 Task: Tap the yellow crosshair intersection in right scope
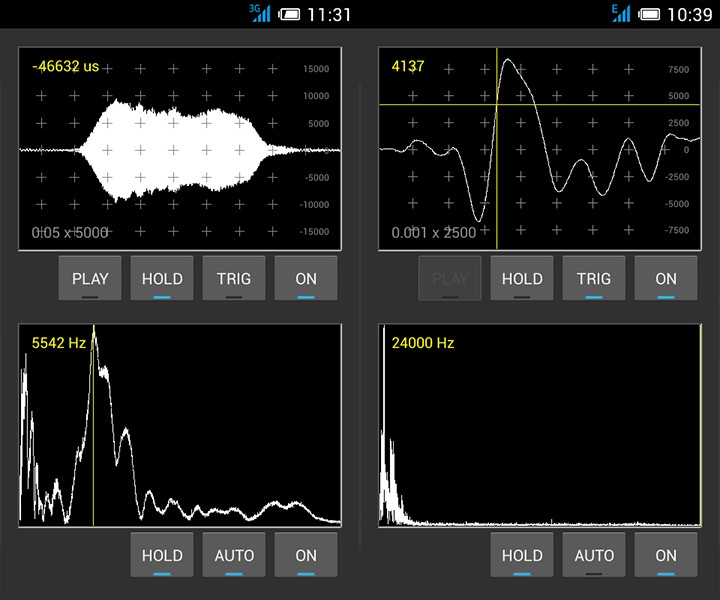497,104
